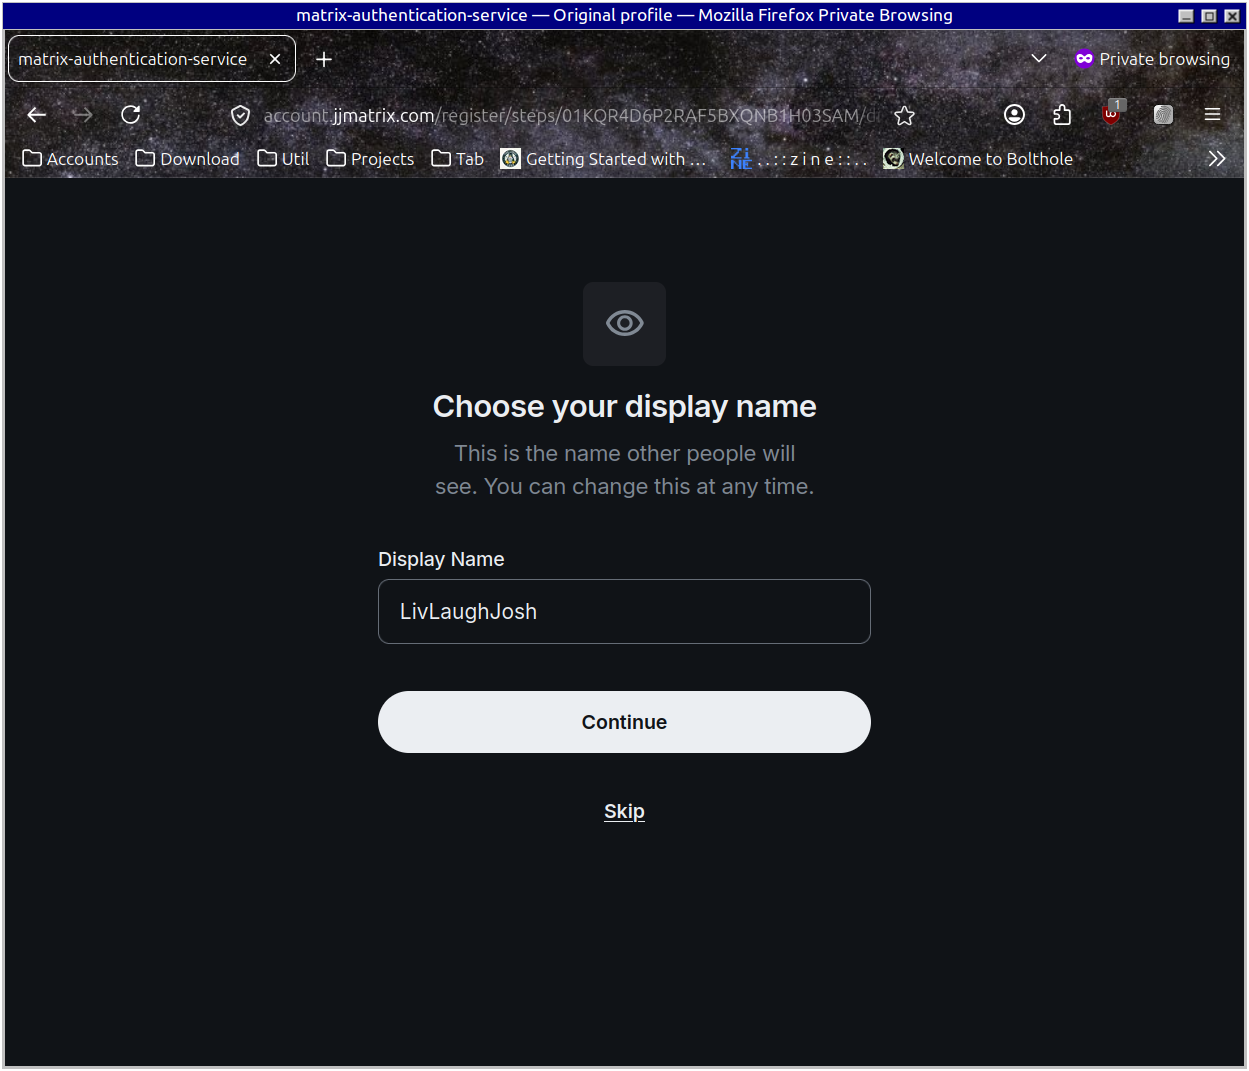Click the Skip link

pyautogui.click(x=624, y=812)
